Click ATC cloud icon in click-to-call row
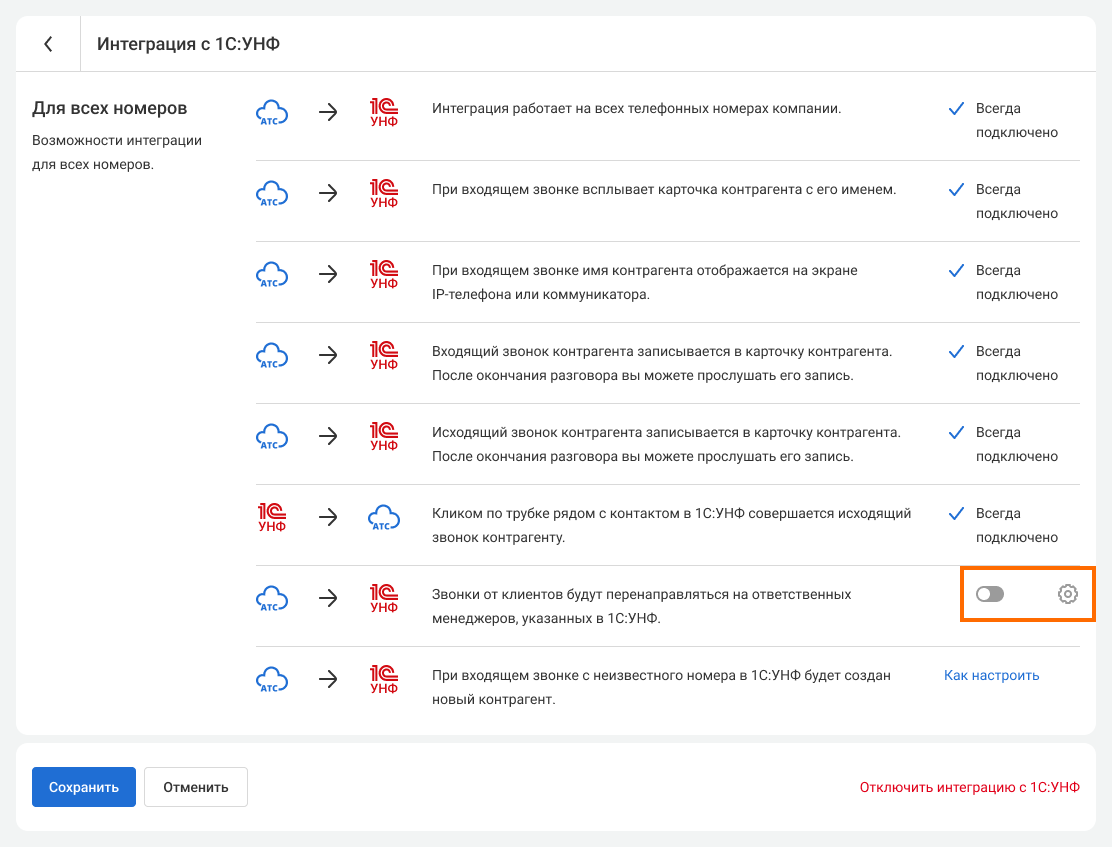1112x847 pixels. pos(384,517)
